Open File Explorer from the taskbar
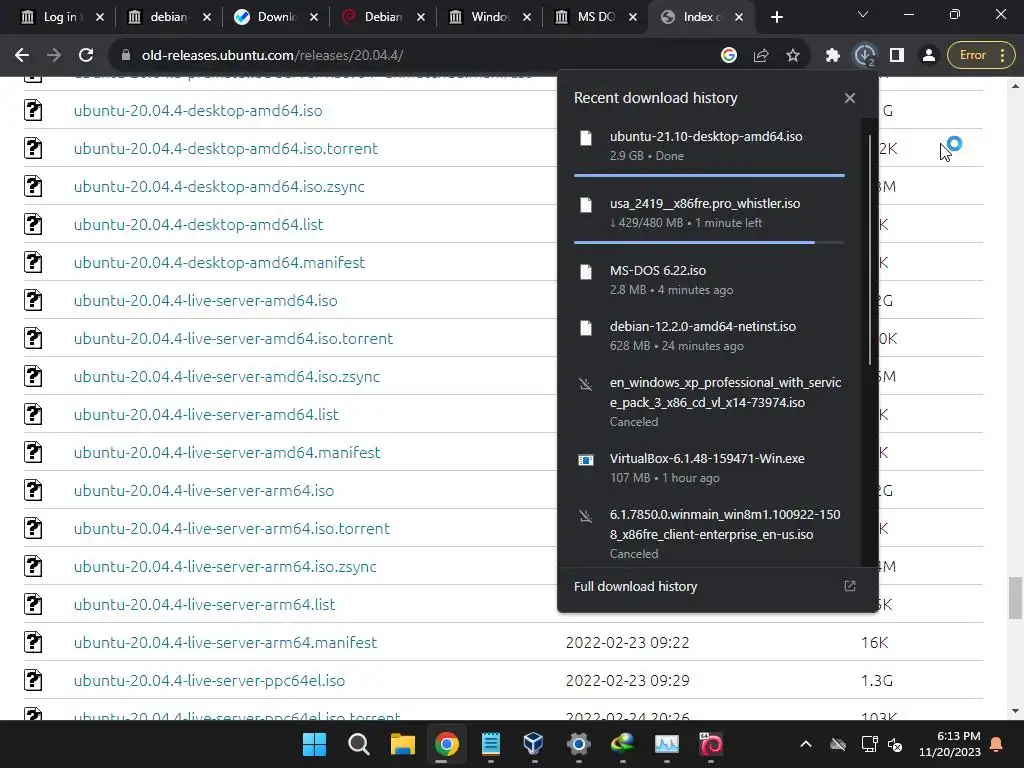This screenshot has width=1024, height=768. click(402, 744)
